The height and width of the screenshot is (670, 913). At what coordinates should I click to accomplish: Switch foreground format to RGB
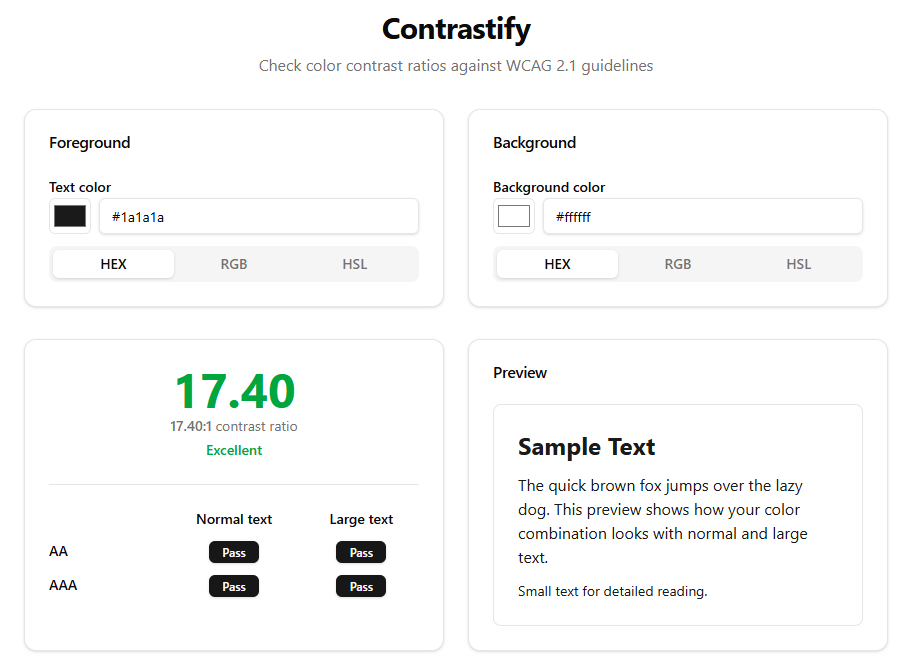point(234,264)
